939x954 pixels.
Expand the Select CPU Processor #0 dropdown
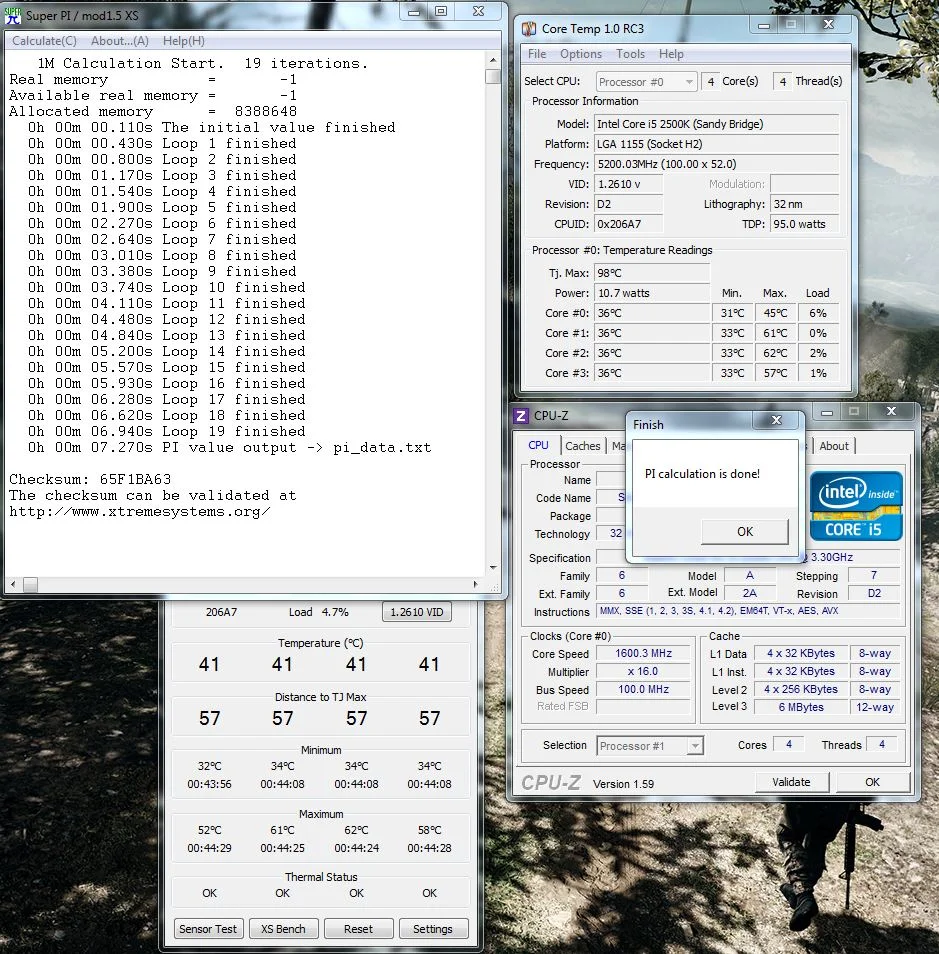(689, 82)
